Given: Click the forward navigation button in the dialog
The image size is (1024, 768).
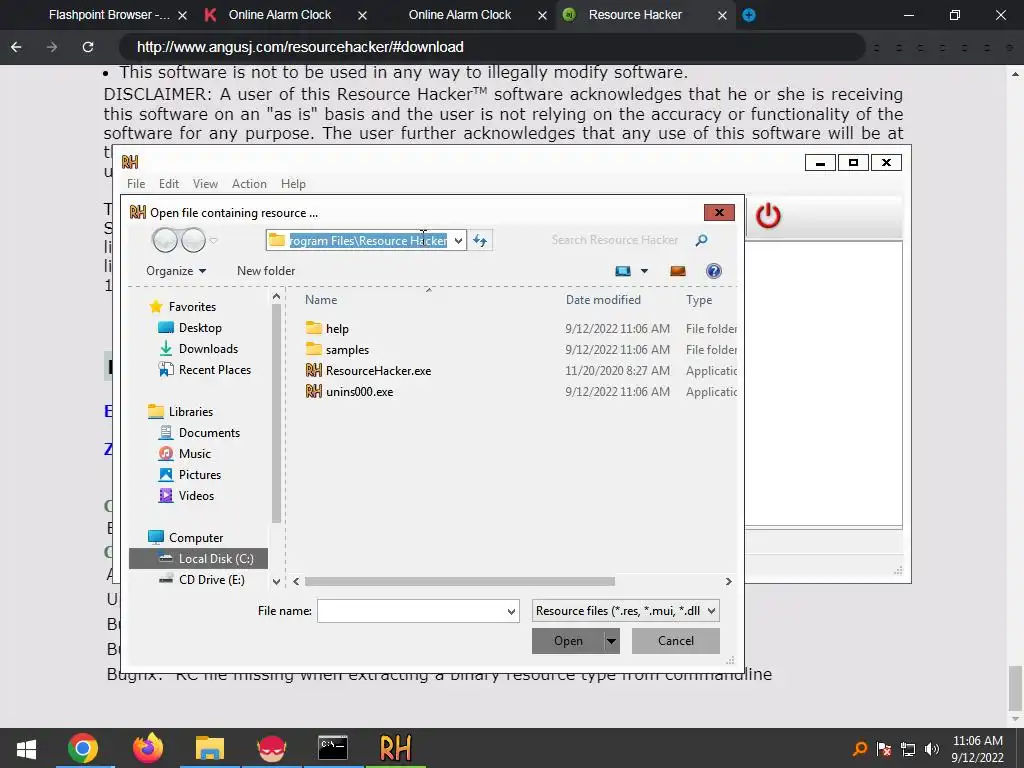Looking at the screenshot, I should coord(193,240).
